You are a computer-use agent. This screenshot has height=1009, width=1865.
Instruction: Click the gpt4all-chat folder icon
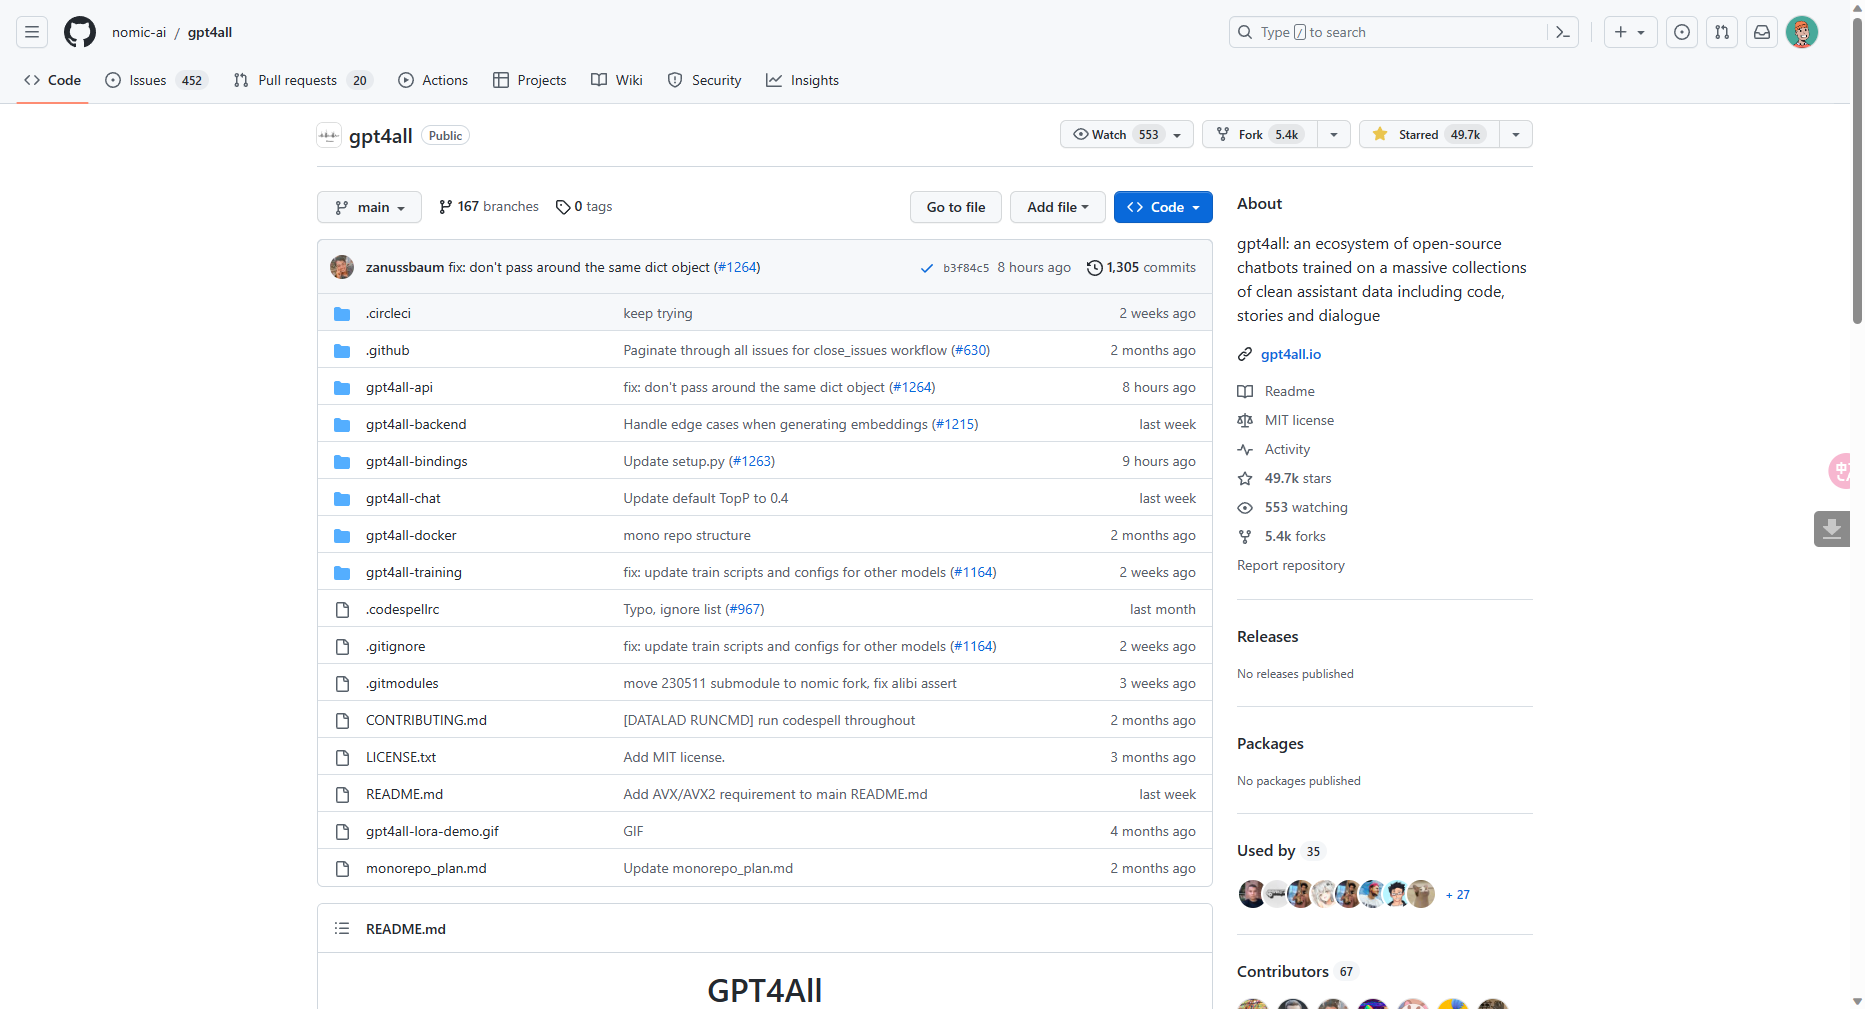342,498
